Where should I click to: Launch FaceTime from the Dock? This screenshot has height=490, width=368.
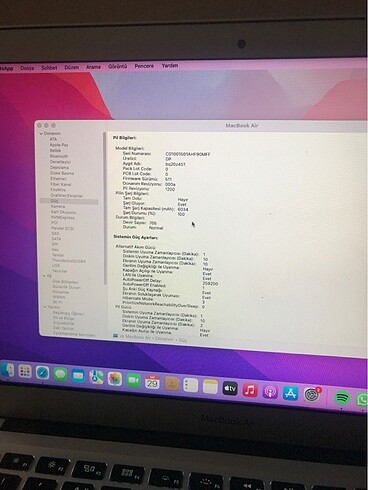(133, 380)
